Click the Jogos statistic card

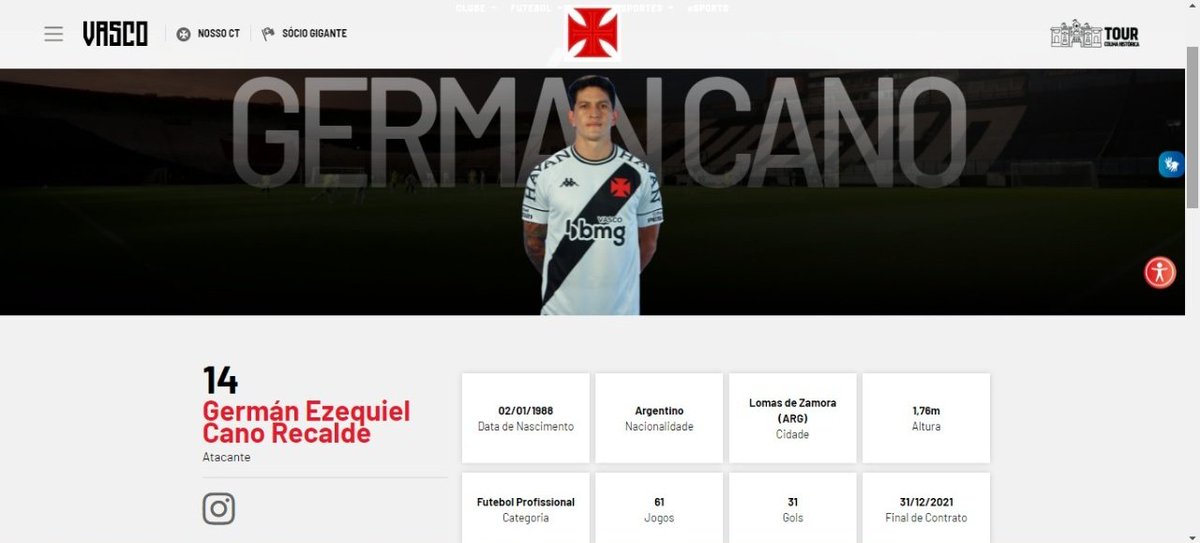(x=659, y=508)
